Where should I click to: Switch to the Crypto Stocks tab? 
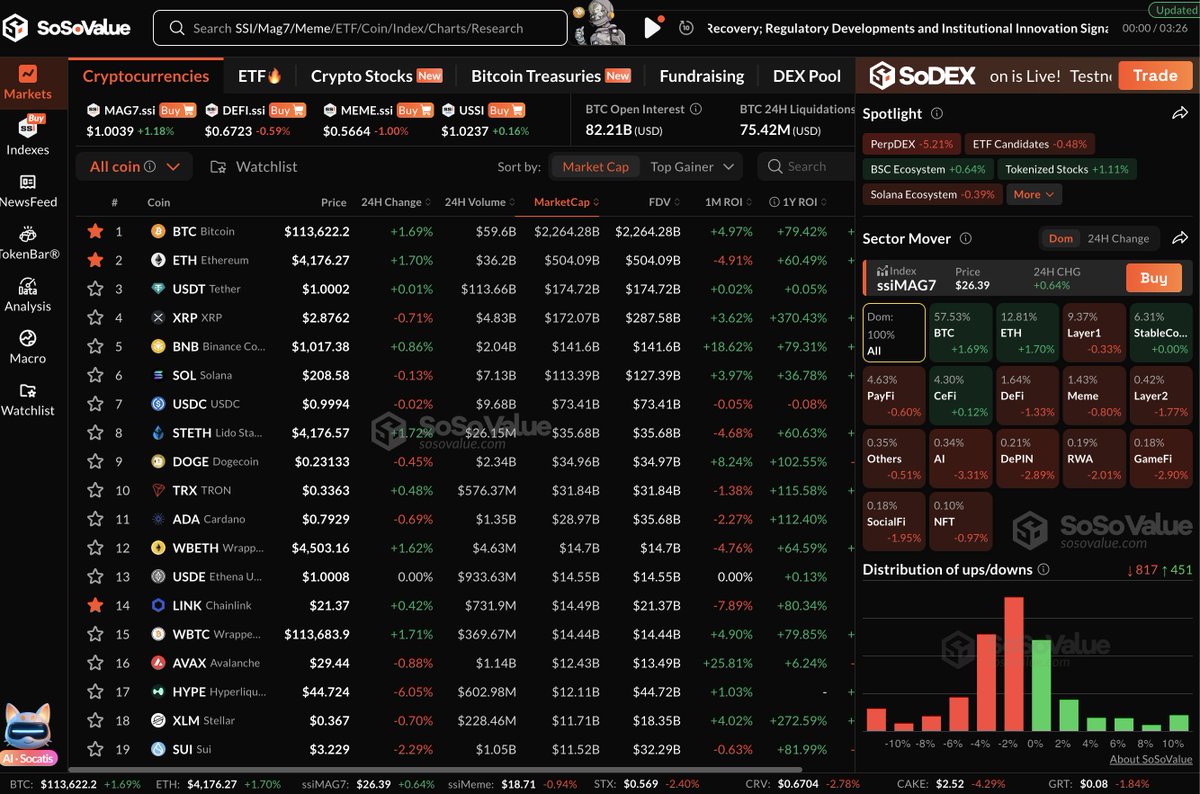pyautogui.click(x=377, y=76)
